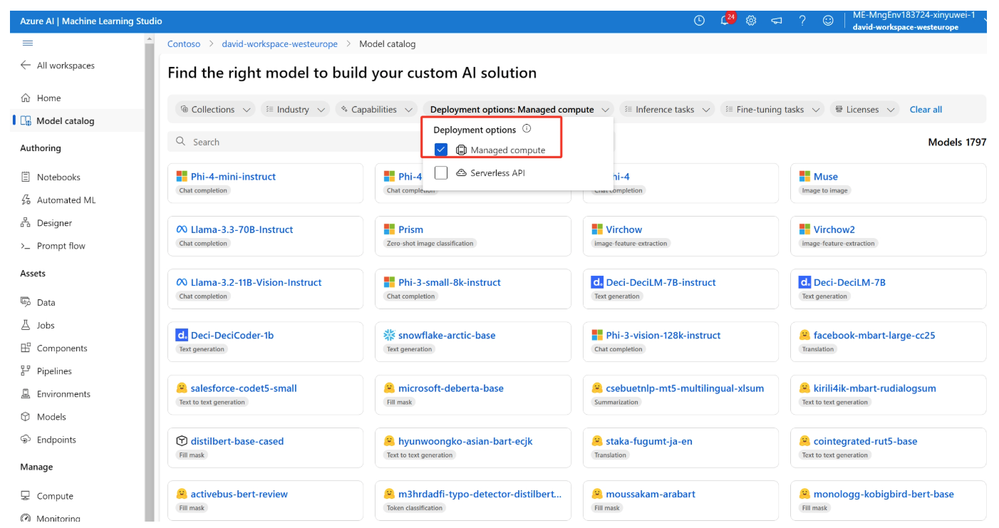Click the Compute monitor icon
The height and width of the screenshot is (528, 999).
pos(25,496)
